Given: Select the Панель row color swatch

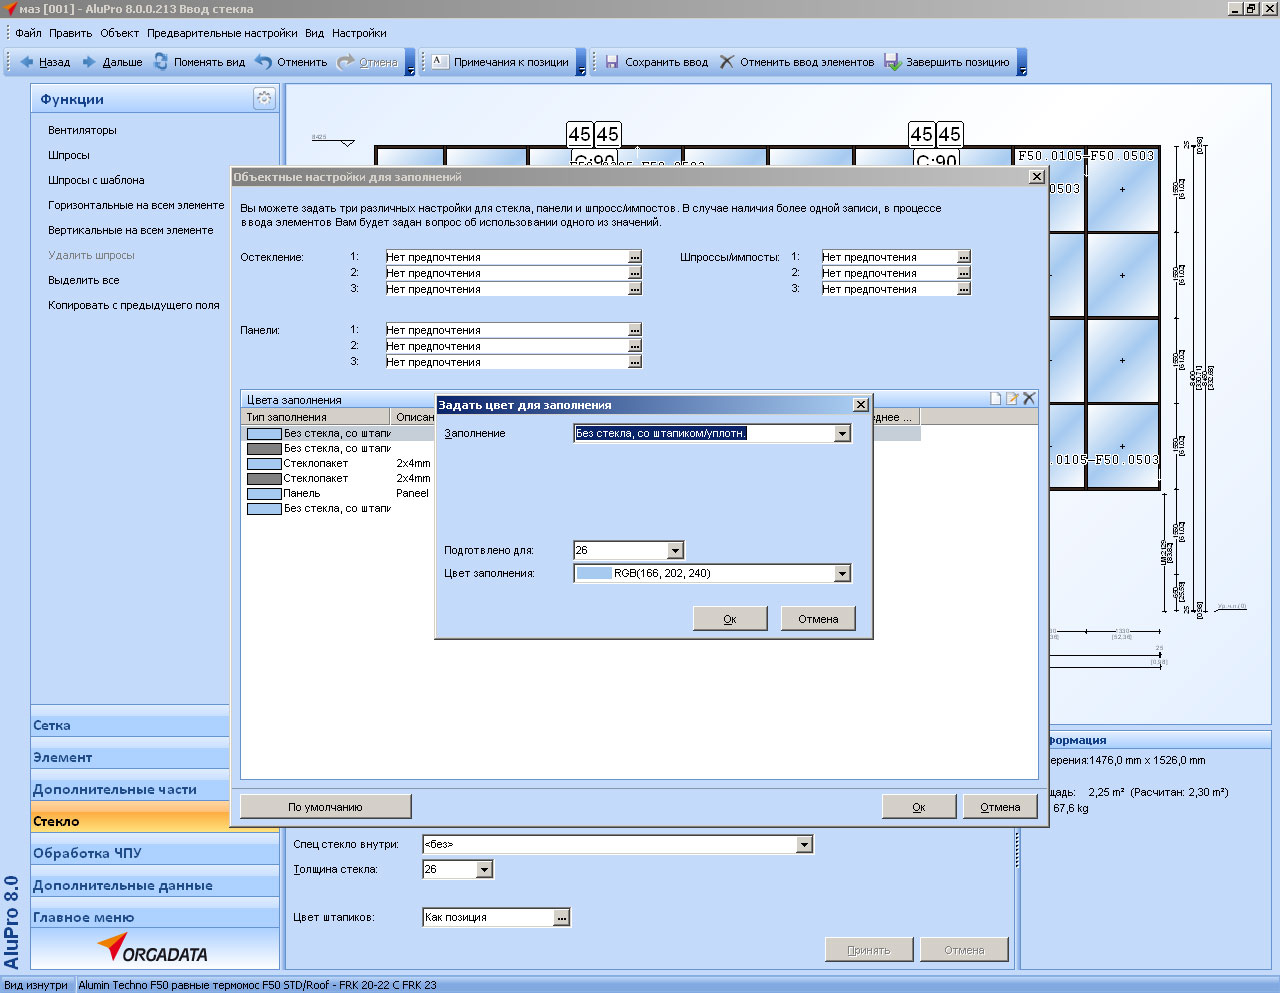Looking at the screenshot, I should [264, 494].
